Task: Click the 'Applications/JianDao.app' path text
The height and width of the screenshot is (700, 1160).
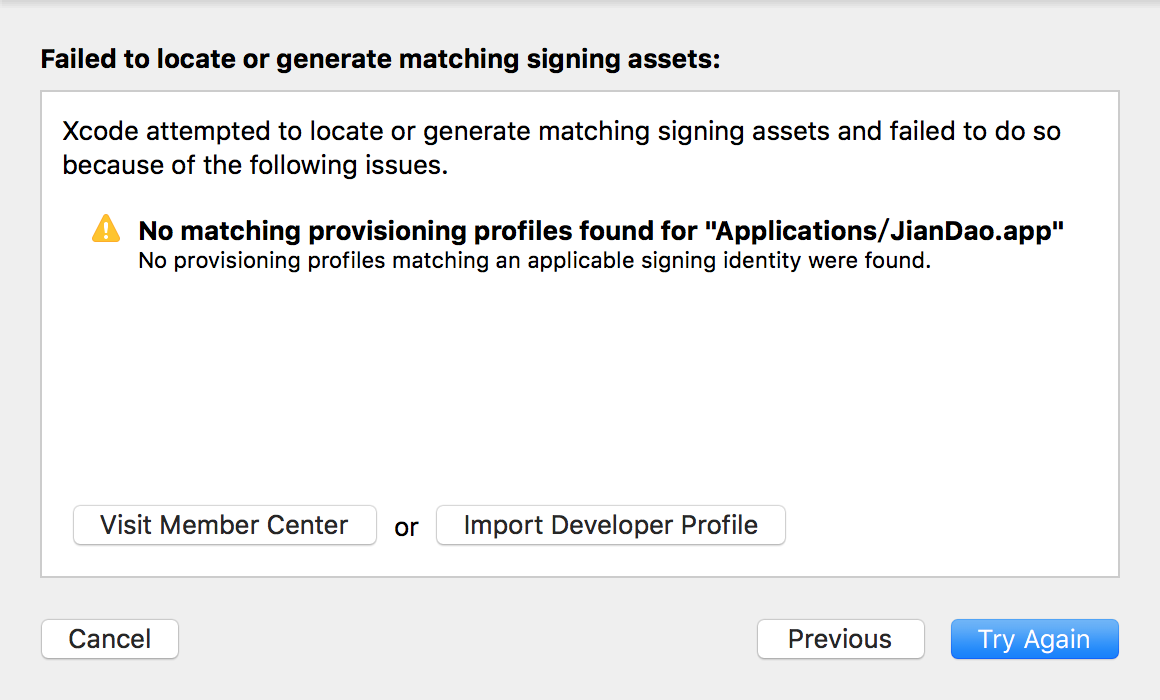Action: (884, 231)
